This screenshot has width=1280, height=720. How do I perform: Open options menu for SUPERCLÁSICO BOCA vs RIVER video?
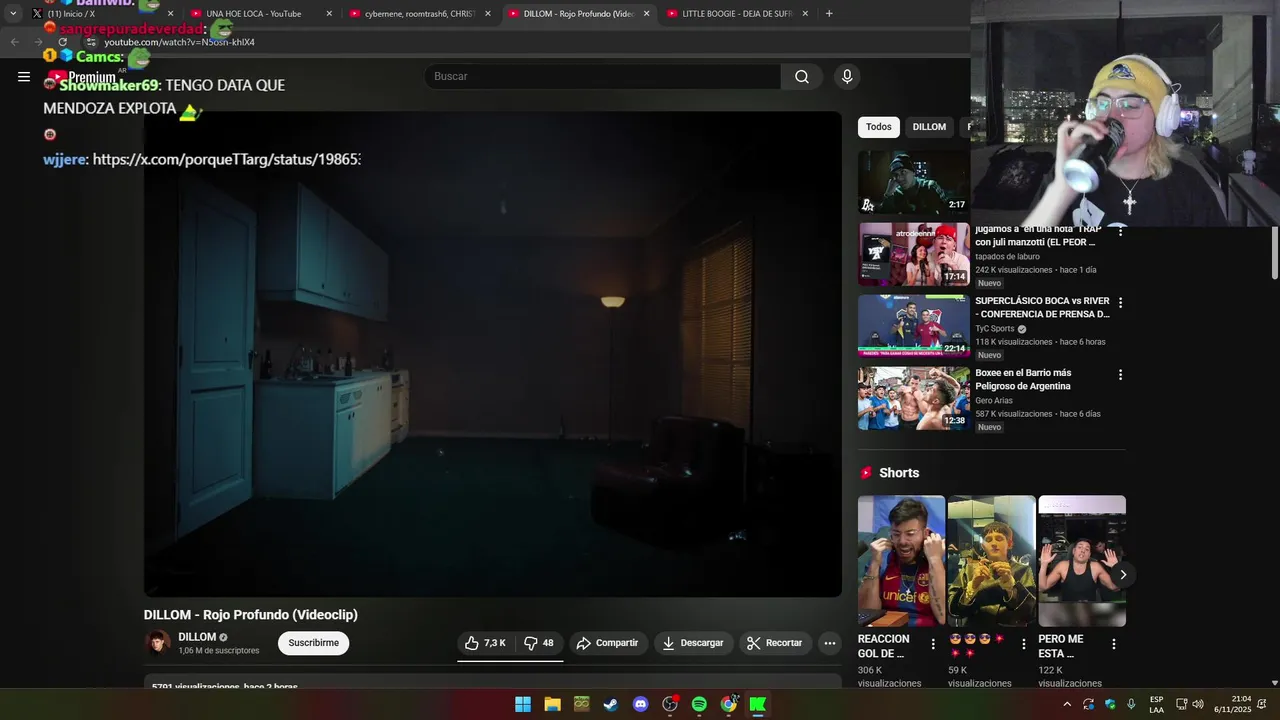click(1120, 302)
